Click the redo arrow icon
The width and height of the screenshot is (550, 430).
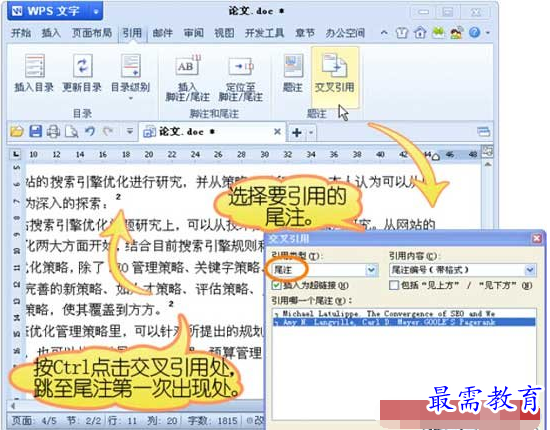pos(107,131)
